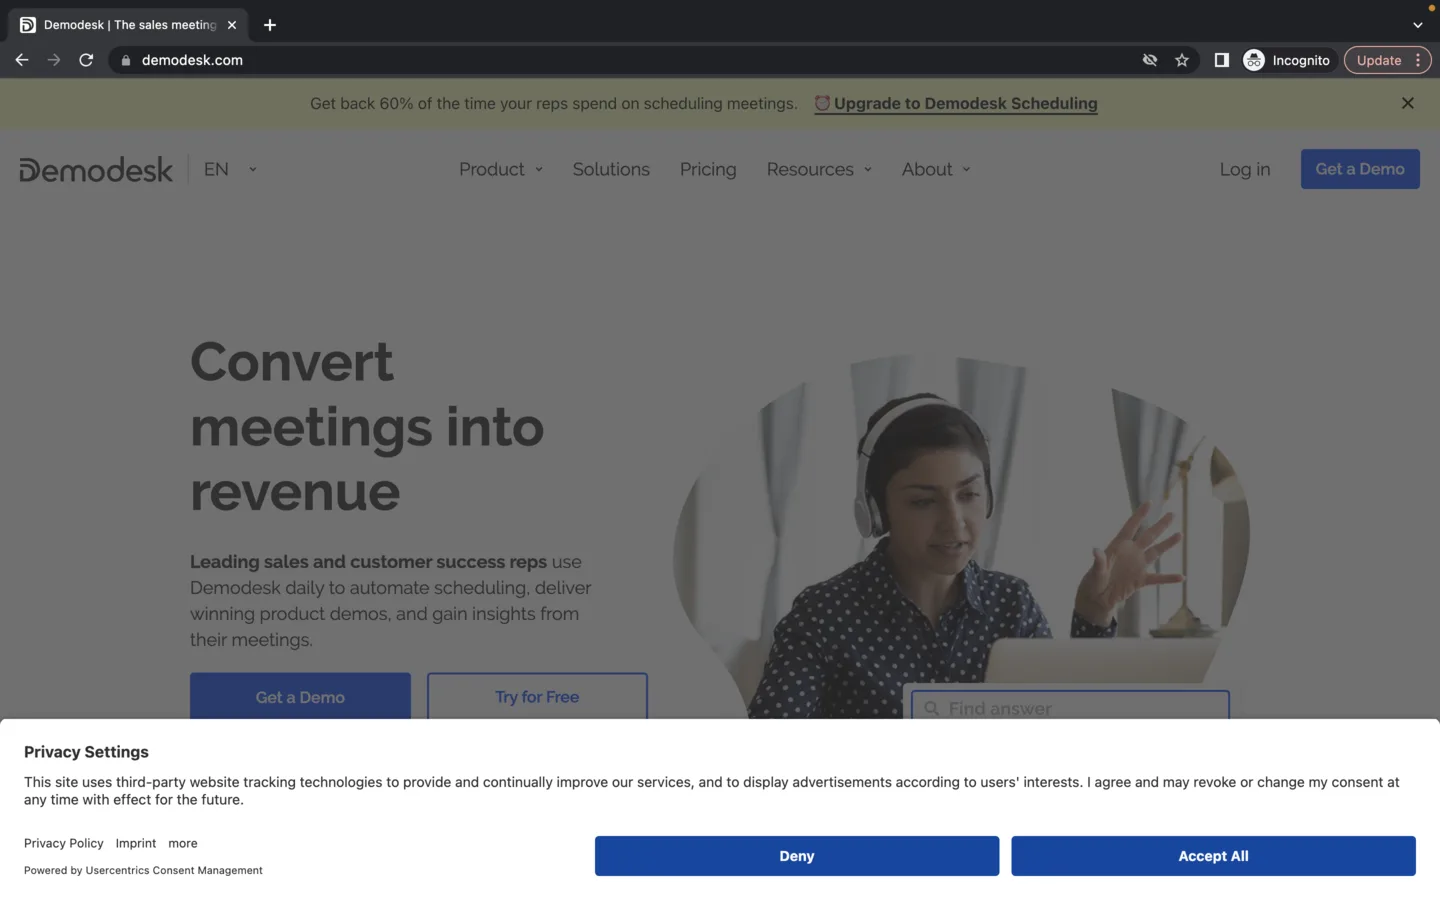This screenshot has width=1440, height=900.
Task: Close the Demodesk browser tab
Action: coord(232,25)
